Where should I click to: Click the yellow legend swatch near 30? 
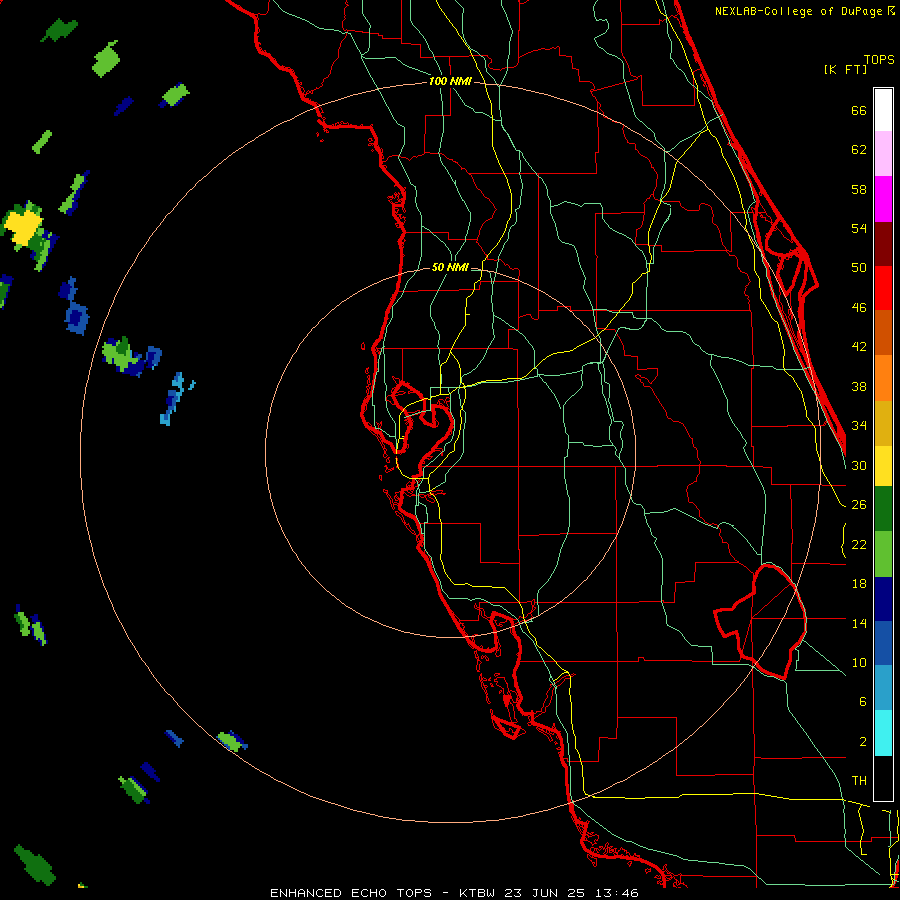883,465
